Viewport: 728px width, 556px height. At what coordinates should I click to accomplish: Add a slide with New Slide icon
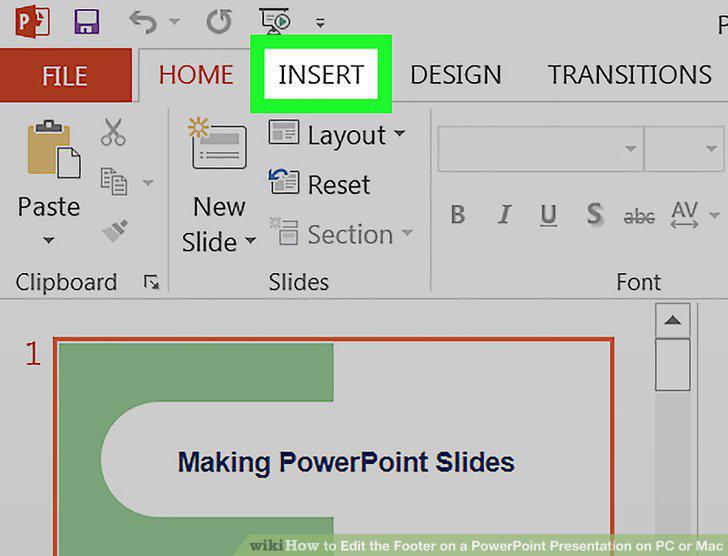pyautogui.click(x=218, y=143)
